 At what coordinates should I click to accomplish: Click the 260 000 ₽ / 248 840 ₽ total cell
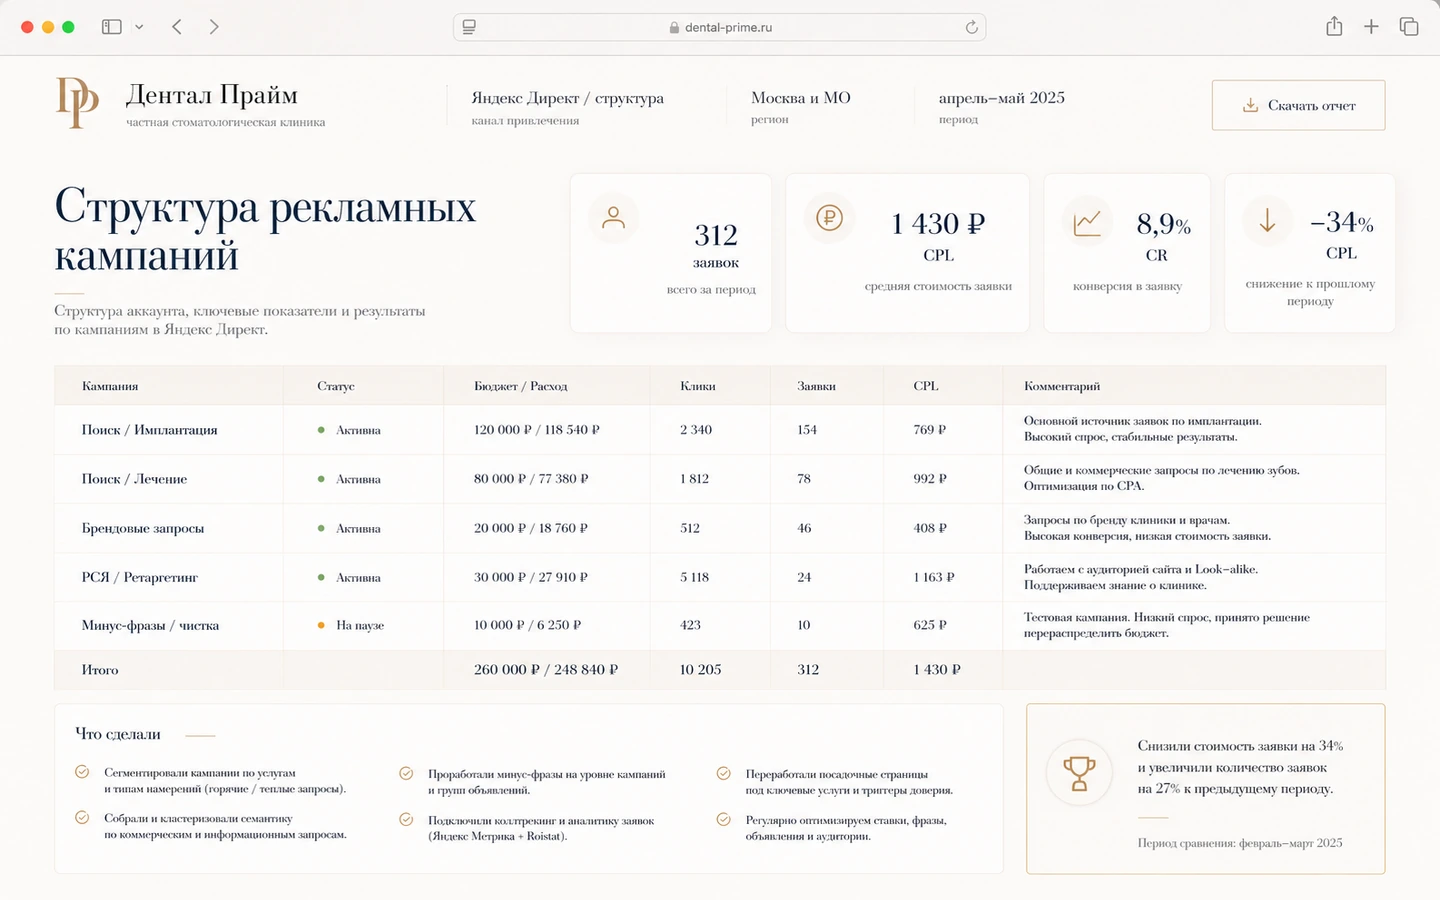(x=546, y=670)
